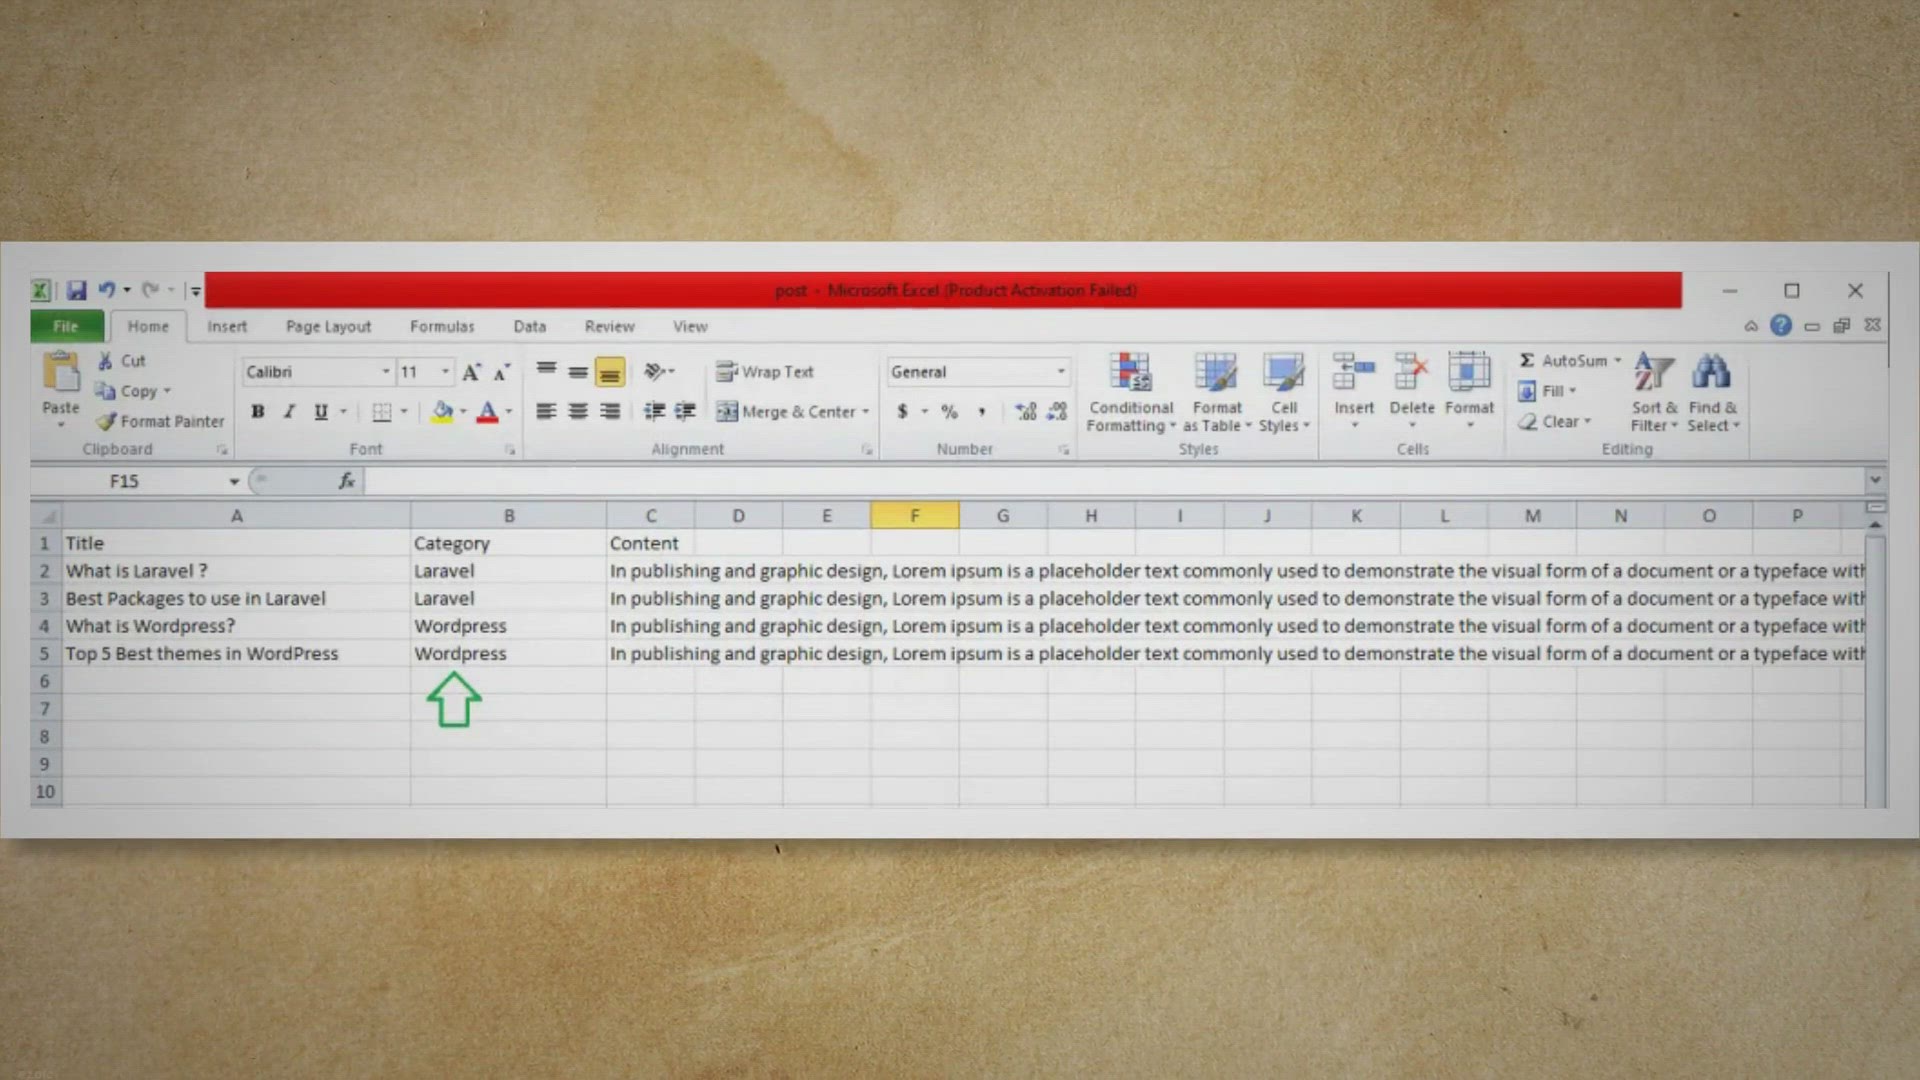Toggle Bold formatting
The image size is (1920, 1080).
click(258, 412)
